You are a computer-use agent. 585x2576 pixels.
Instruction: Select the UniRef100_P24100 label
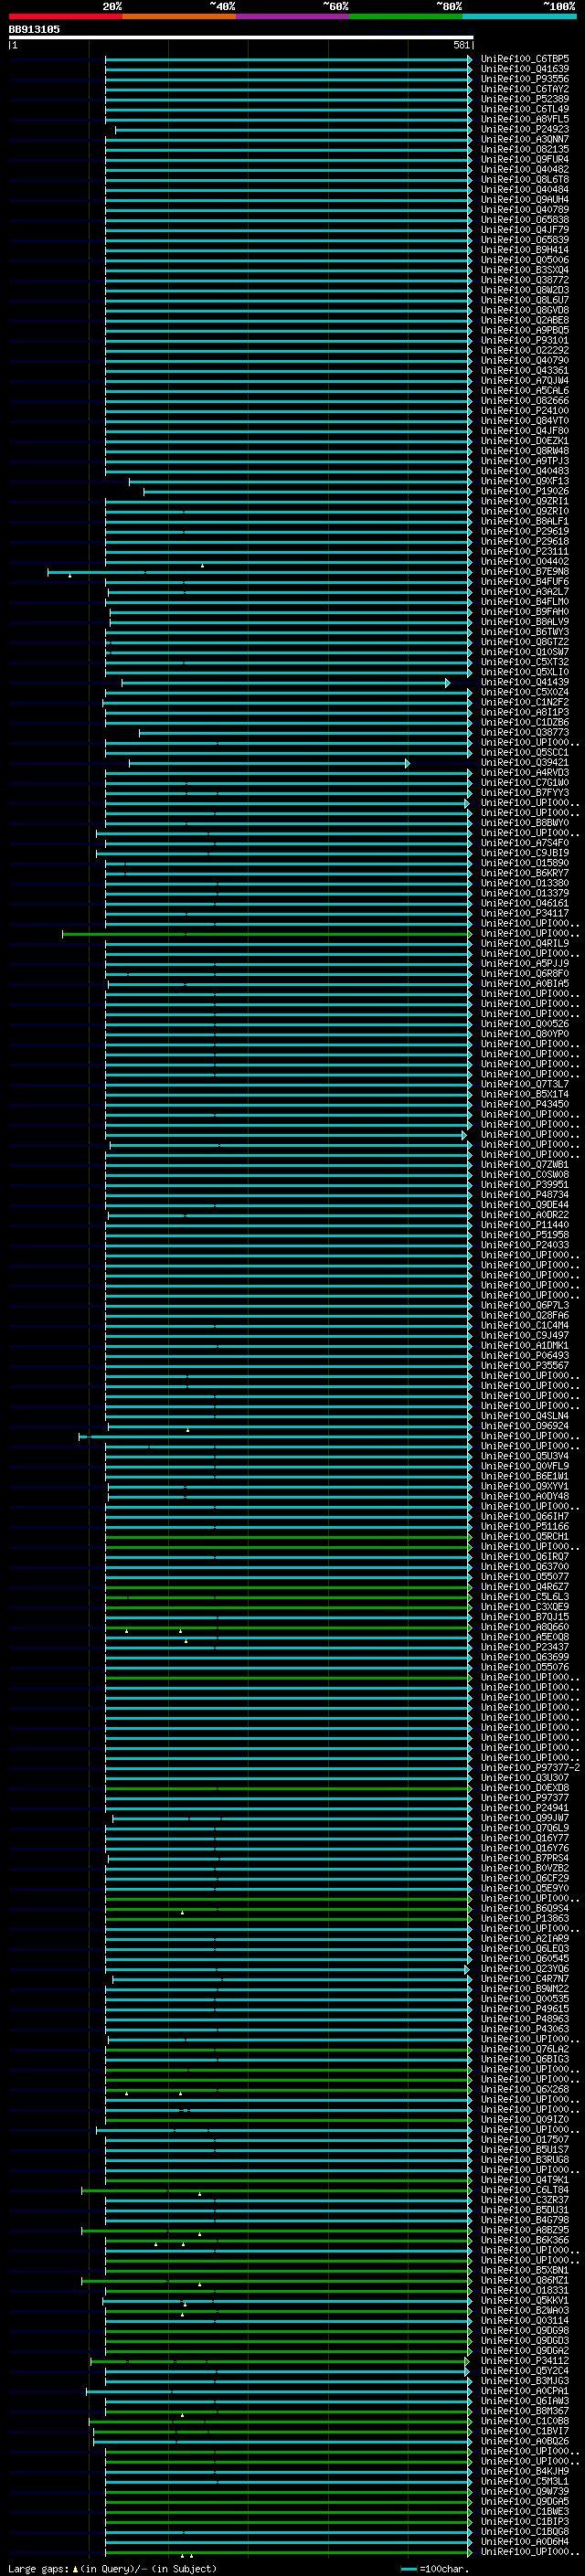[524, 410]
